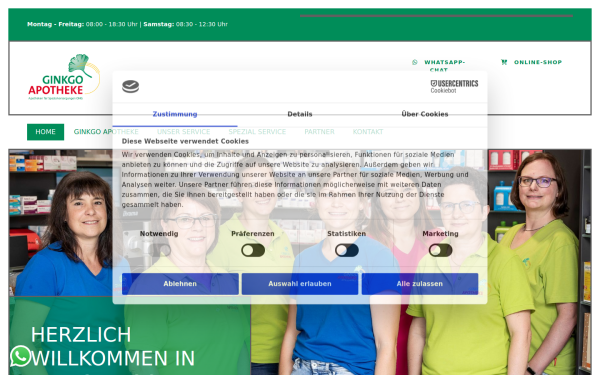Click the Ginkgo Apotheke logo
This screenshot has width=600, height=375.
click(64, 77)
